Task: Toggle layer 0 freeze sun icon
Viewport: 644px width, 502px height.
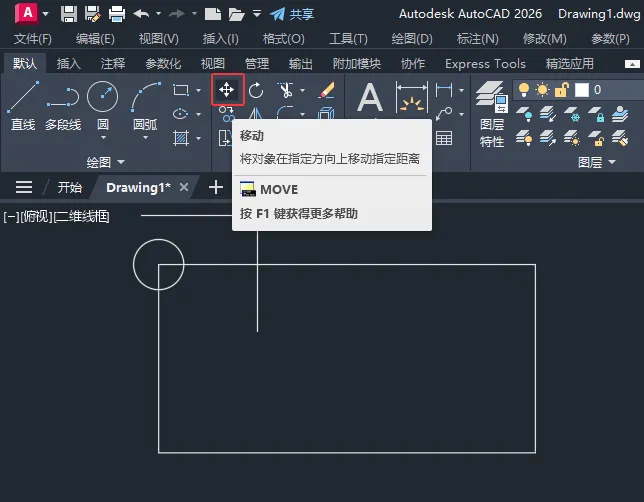Action: pos(543,90)
